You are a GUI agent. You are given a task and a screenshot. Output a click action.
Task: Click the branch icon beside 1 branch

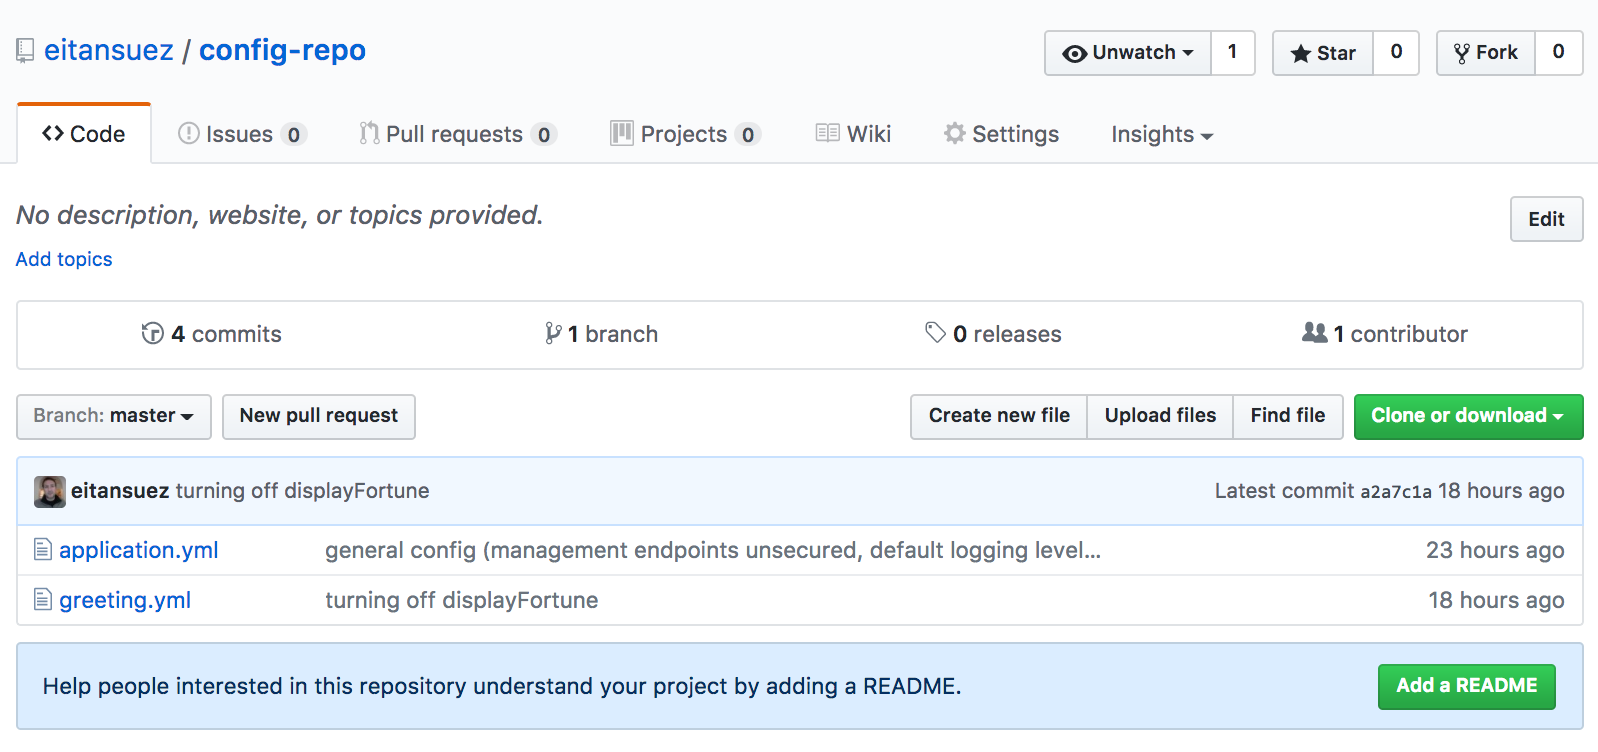[552, 333]
